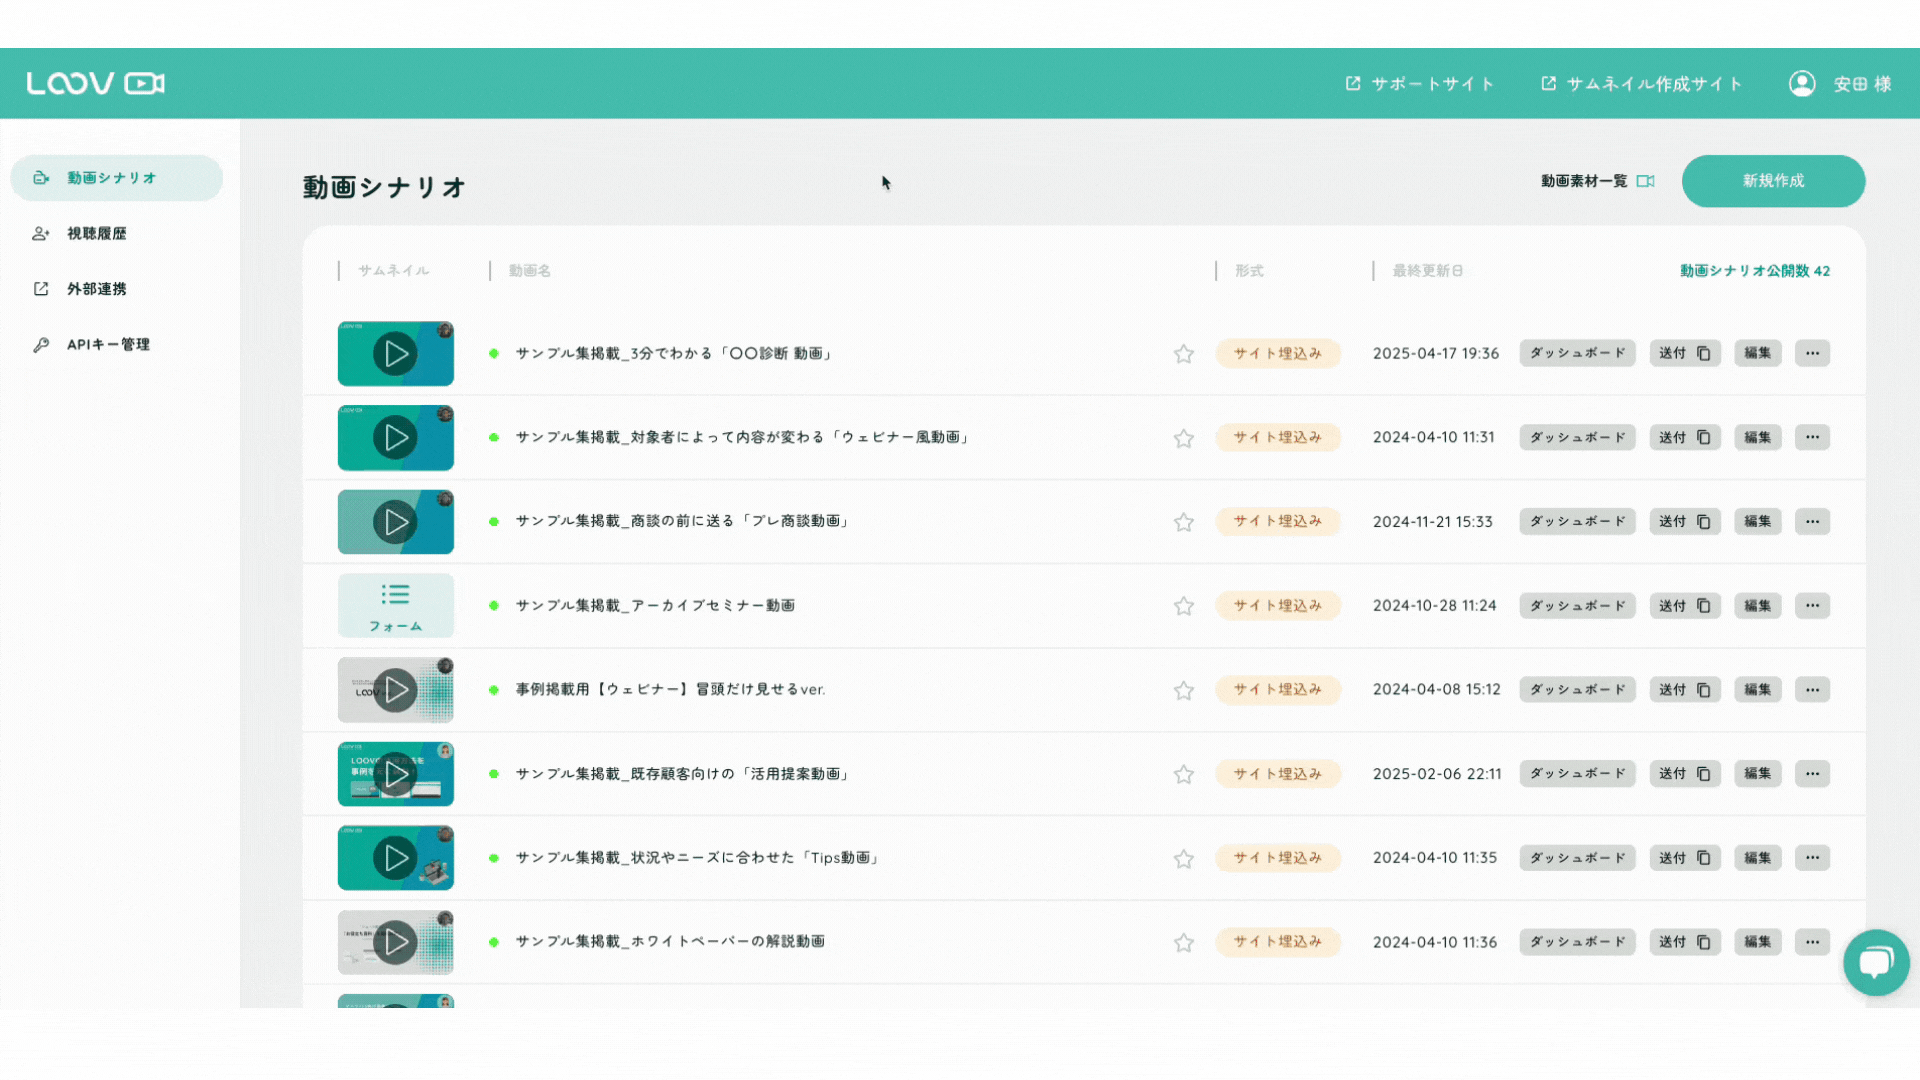The image size is (1920, 1080).
Task: Toggle favorite star for the アーカイブセミナー動画
Action: tap(1183, 606)
